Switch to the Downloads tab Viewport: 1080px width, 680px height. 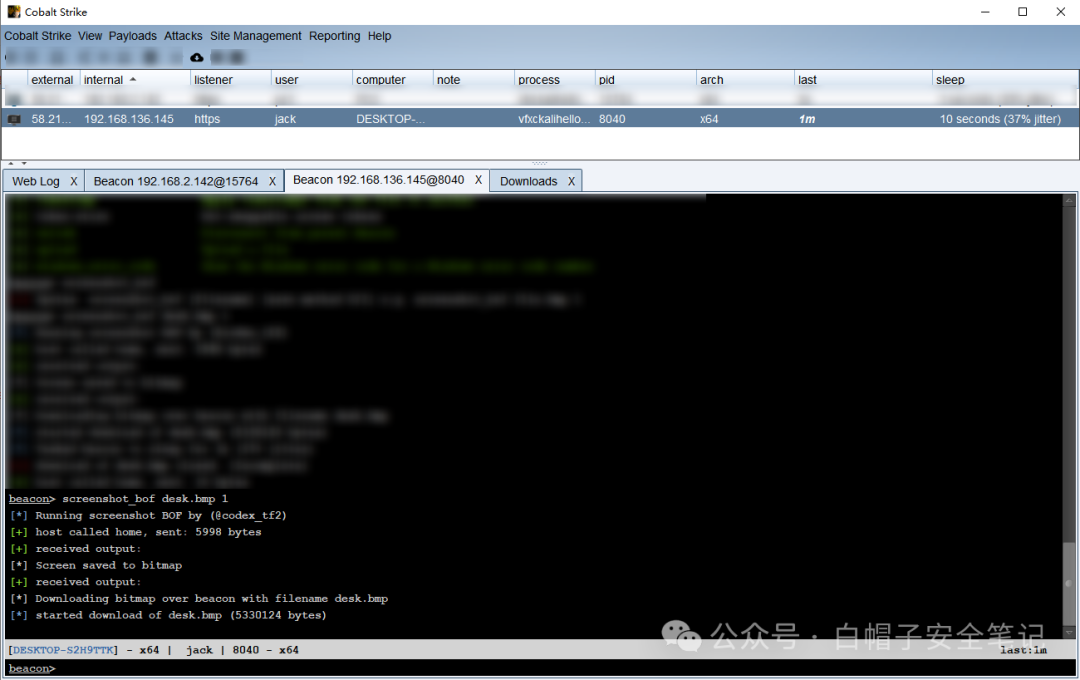click(529, 181)
